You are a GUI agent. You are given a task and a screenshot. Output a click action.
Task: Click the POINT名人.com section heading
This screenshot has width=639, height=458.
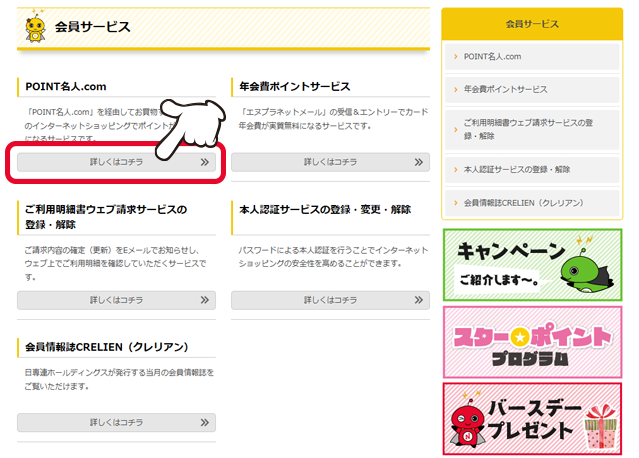click(x=66, y=86)
